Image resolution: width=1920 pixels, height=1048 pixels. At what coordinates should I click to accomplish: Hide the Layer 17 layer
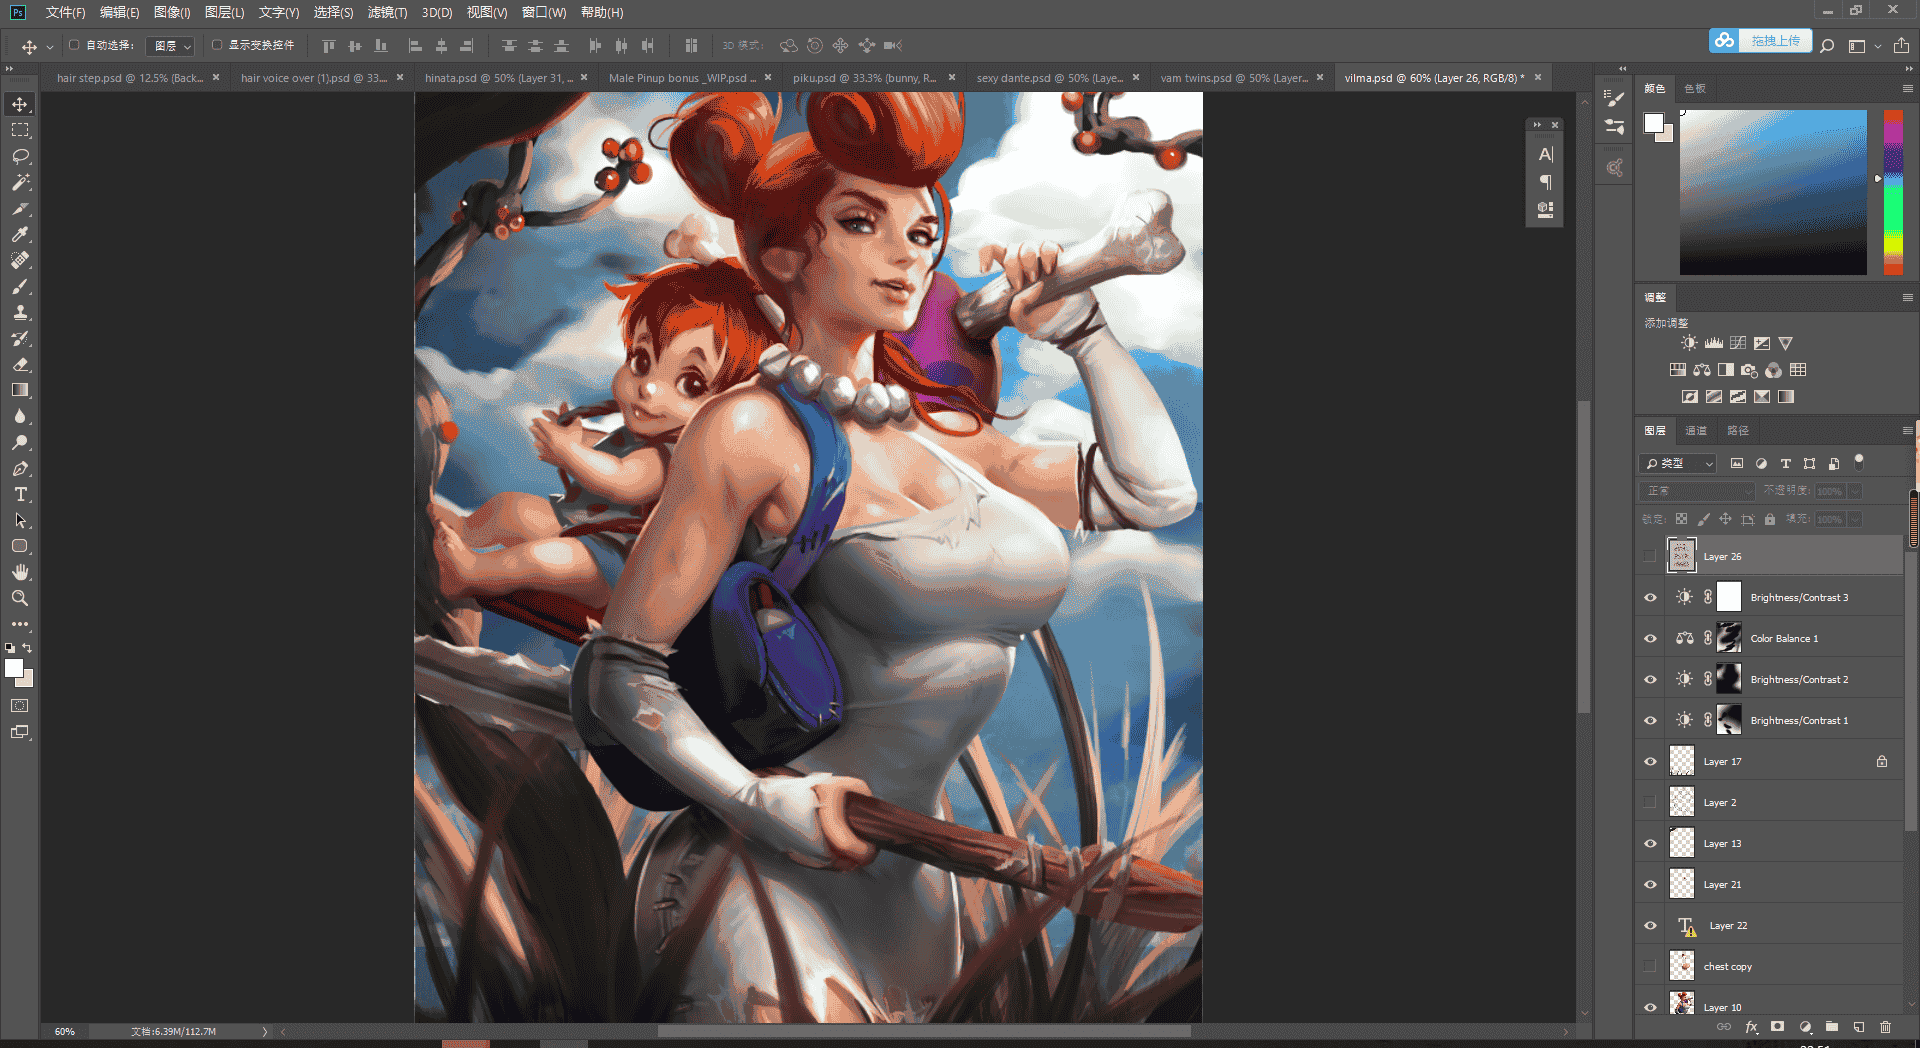pos(1650,762)
